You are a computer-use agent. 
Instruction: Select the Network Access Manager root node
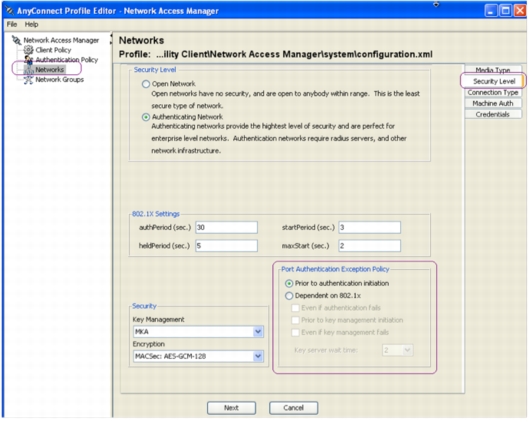click(x=61, y=40)
